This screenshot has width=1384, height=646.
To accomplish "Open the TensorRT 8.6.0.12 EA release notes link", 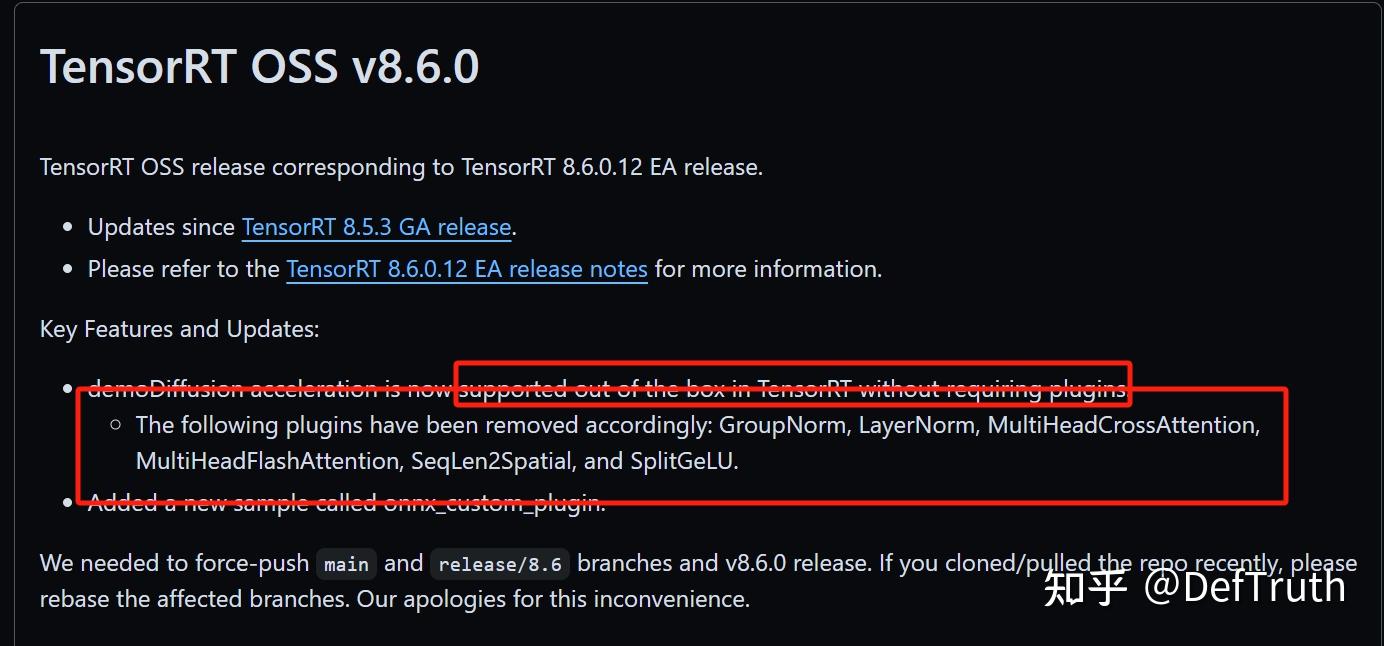I will 467,269.
